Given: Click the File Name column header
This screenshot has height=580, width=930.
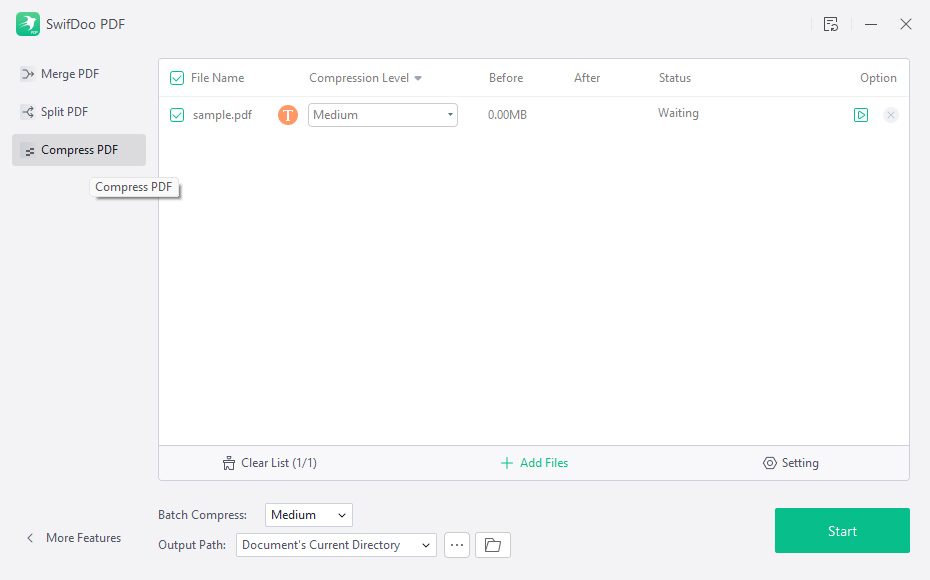Looking at the screenshot, I should point(217,78).
